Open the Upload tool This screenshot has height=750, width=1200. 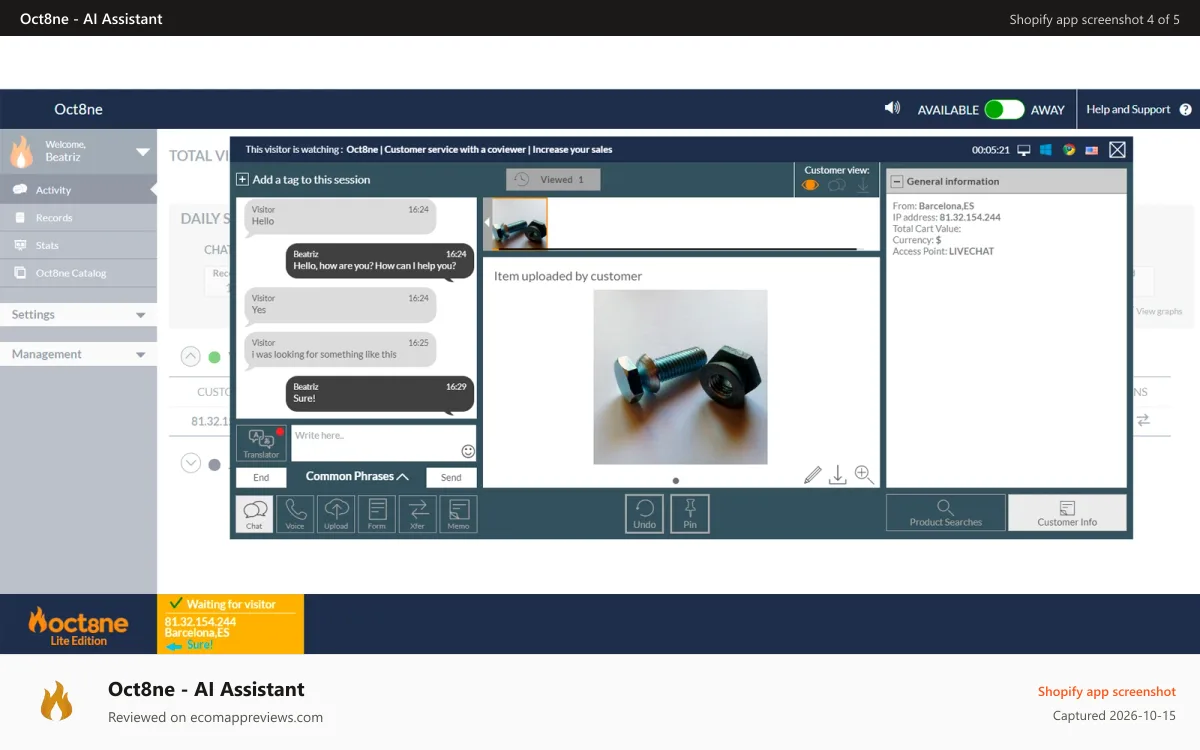click(x=336, y=514)
